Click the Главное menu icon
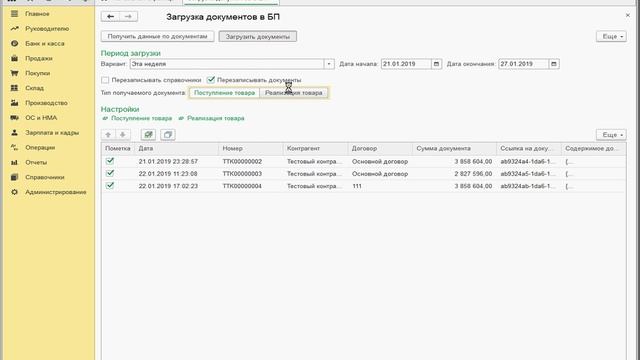 [x=14, y=14]
